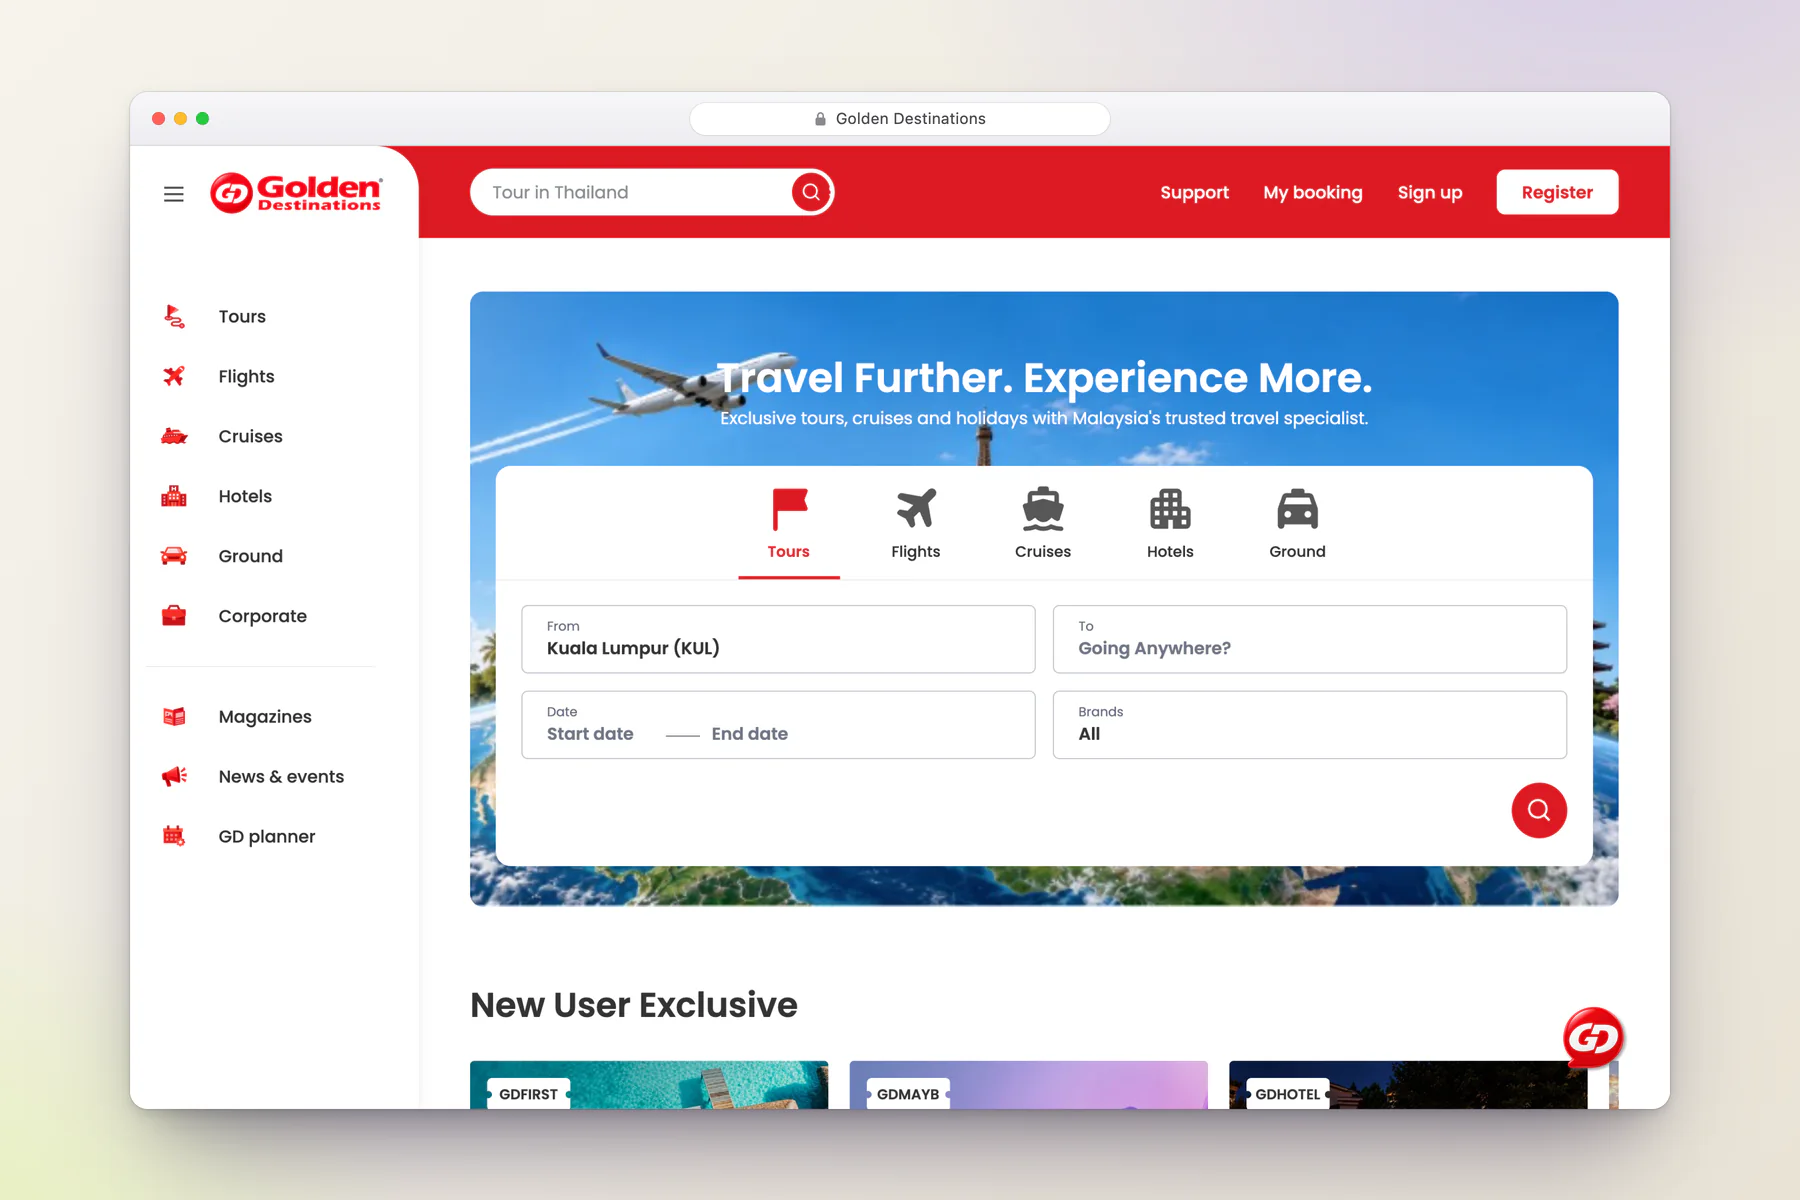Open the From field showing Kuala Lumpur (KUL)
Screen dimensions: 1800x1200
778,639
